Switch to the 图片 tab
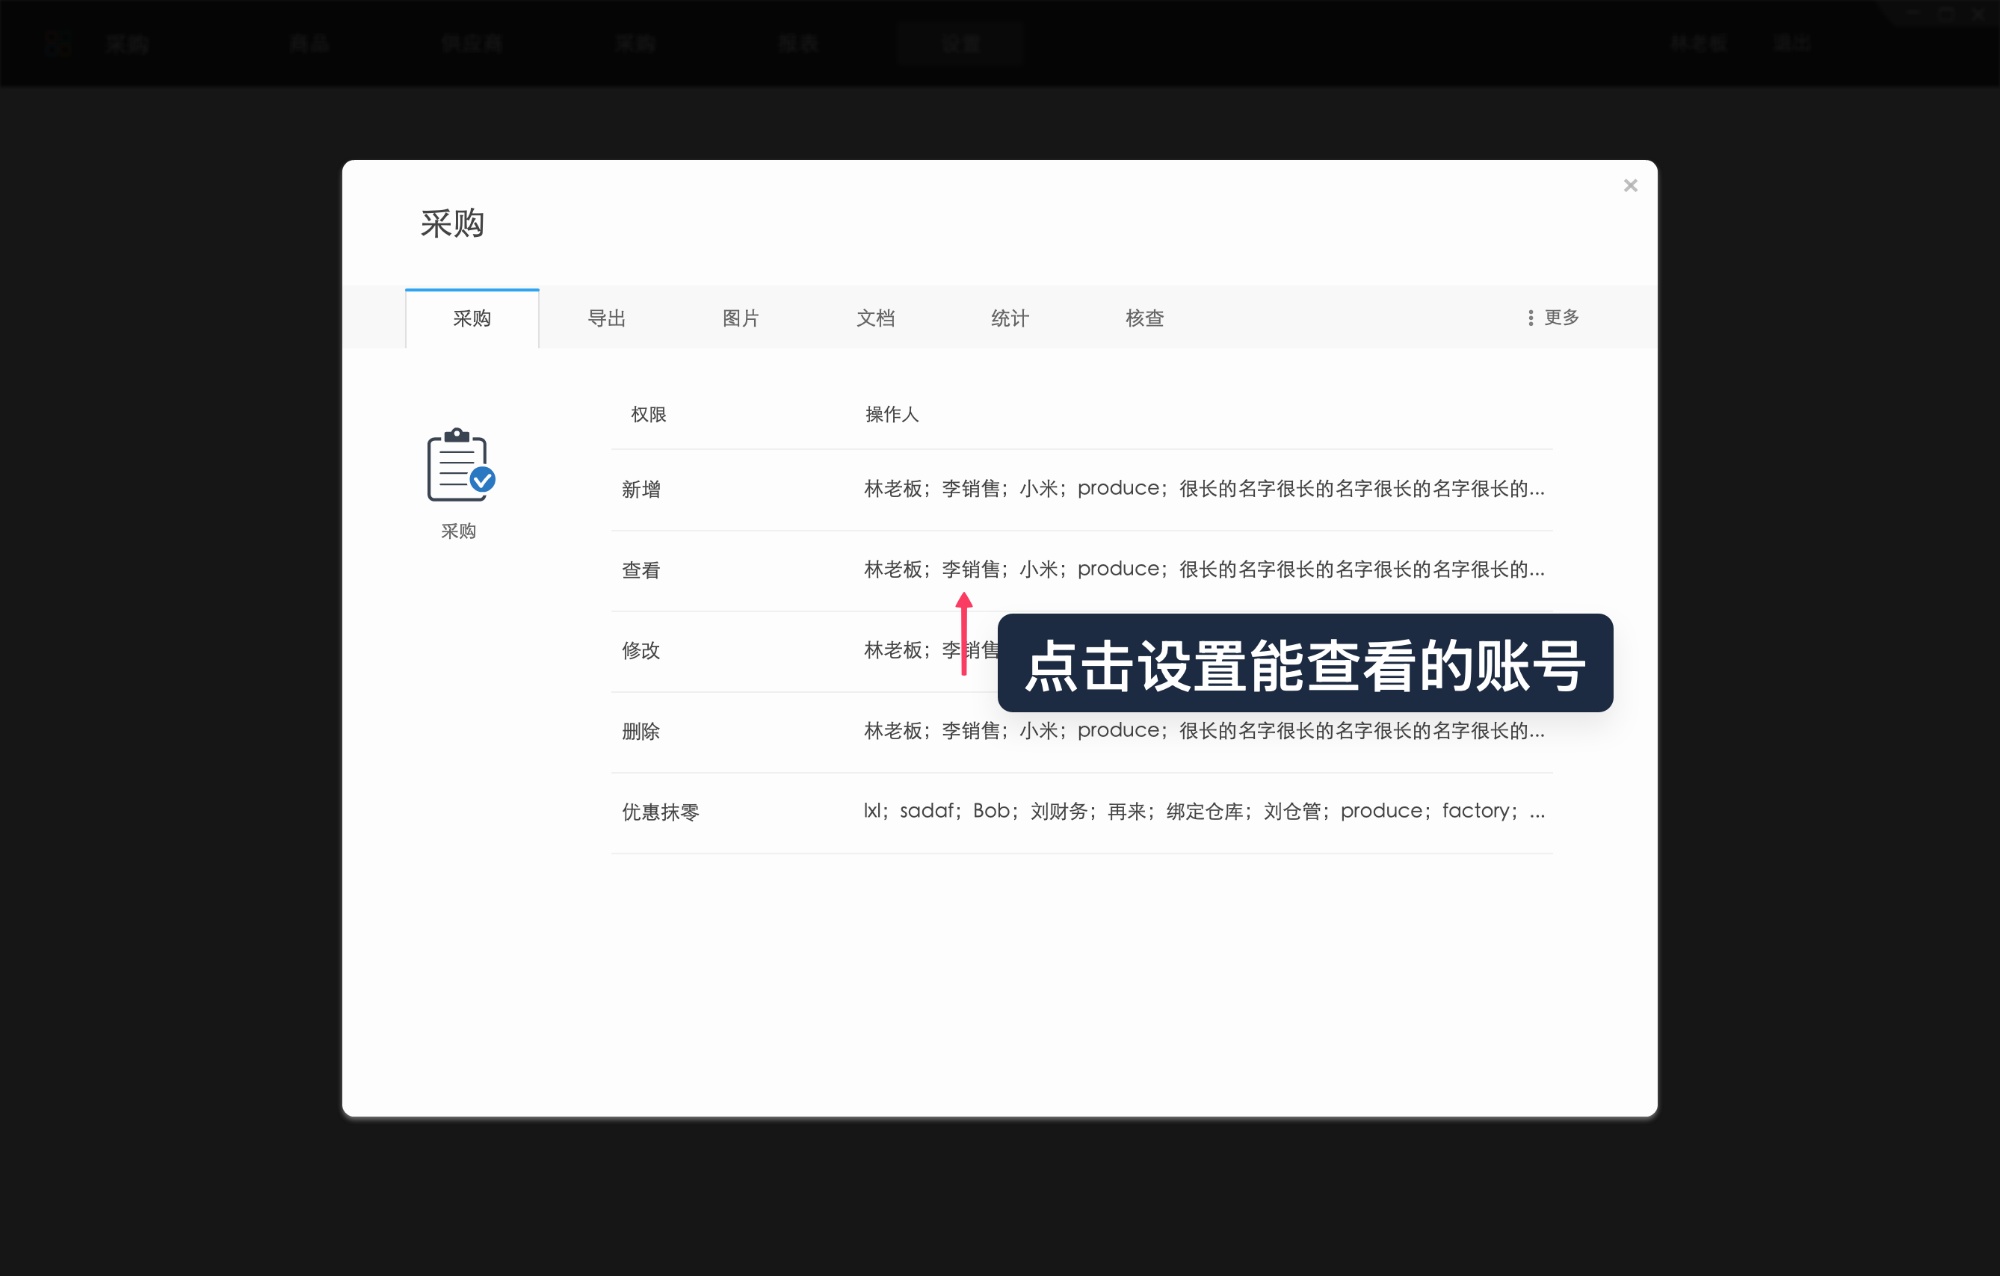This screenshot has height=1276, width=2000. tap(741, 318)
